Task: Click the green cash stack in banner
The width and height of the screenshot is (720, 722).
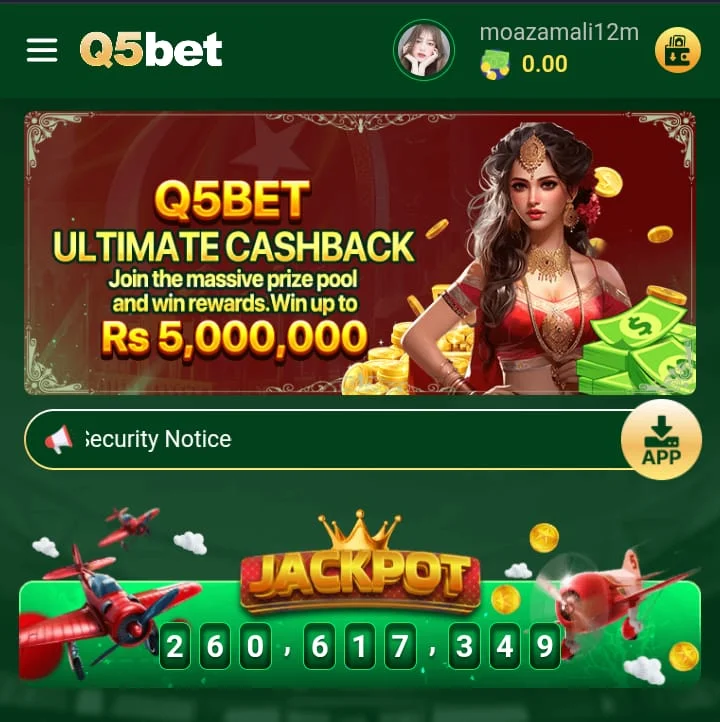Action: pyautogui.click(x=638, y=345)
